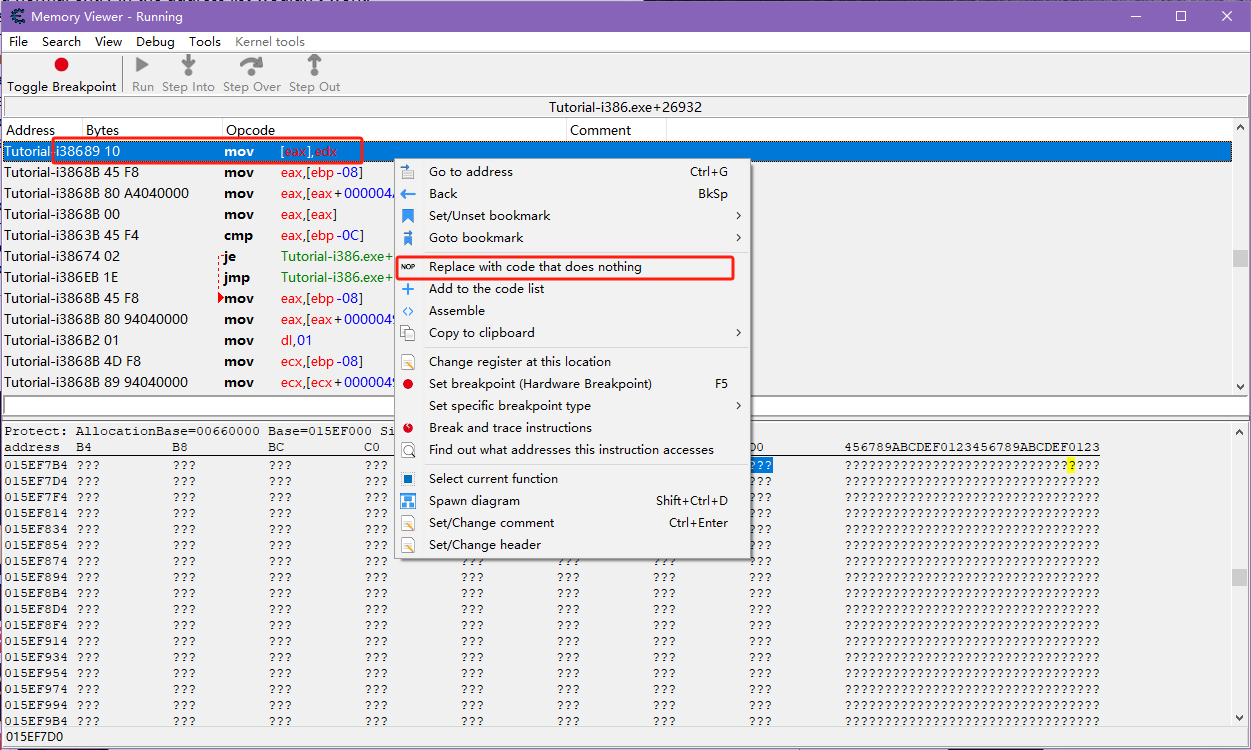Click the Break and trace icon
Image resolution: width=1251 pixels, height=750 pixels.
(408, 428)
